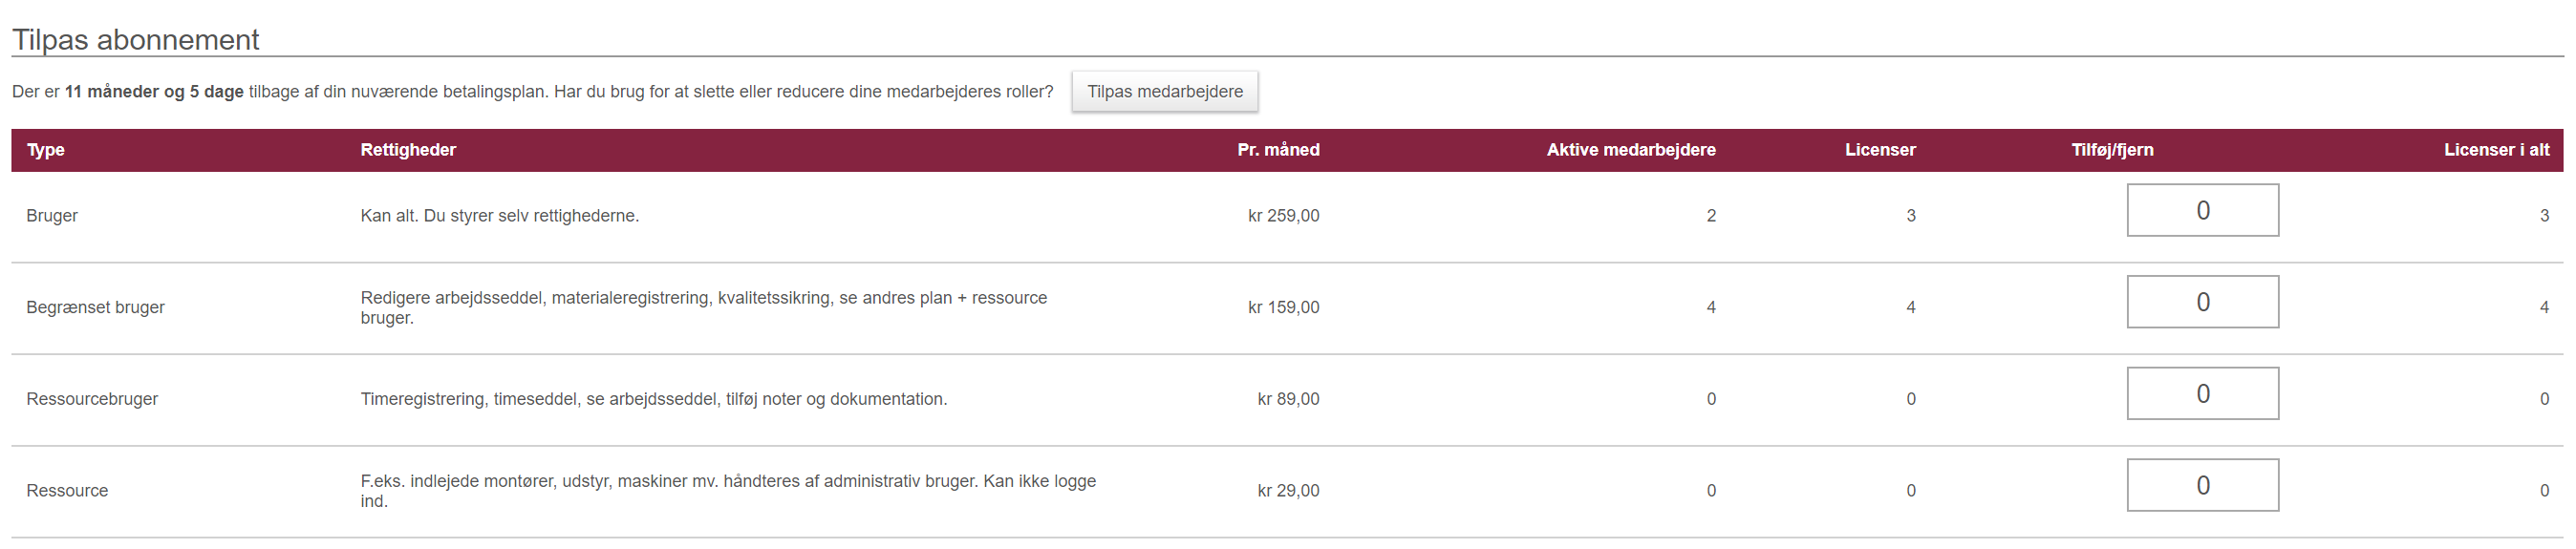Click the Licenser column header
This screenshot has height=549, width=2576.
1880,150
